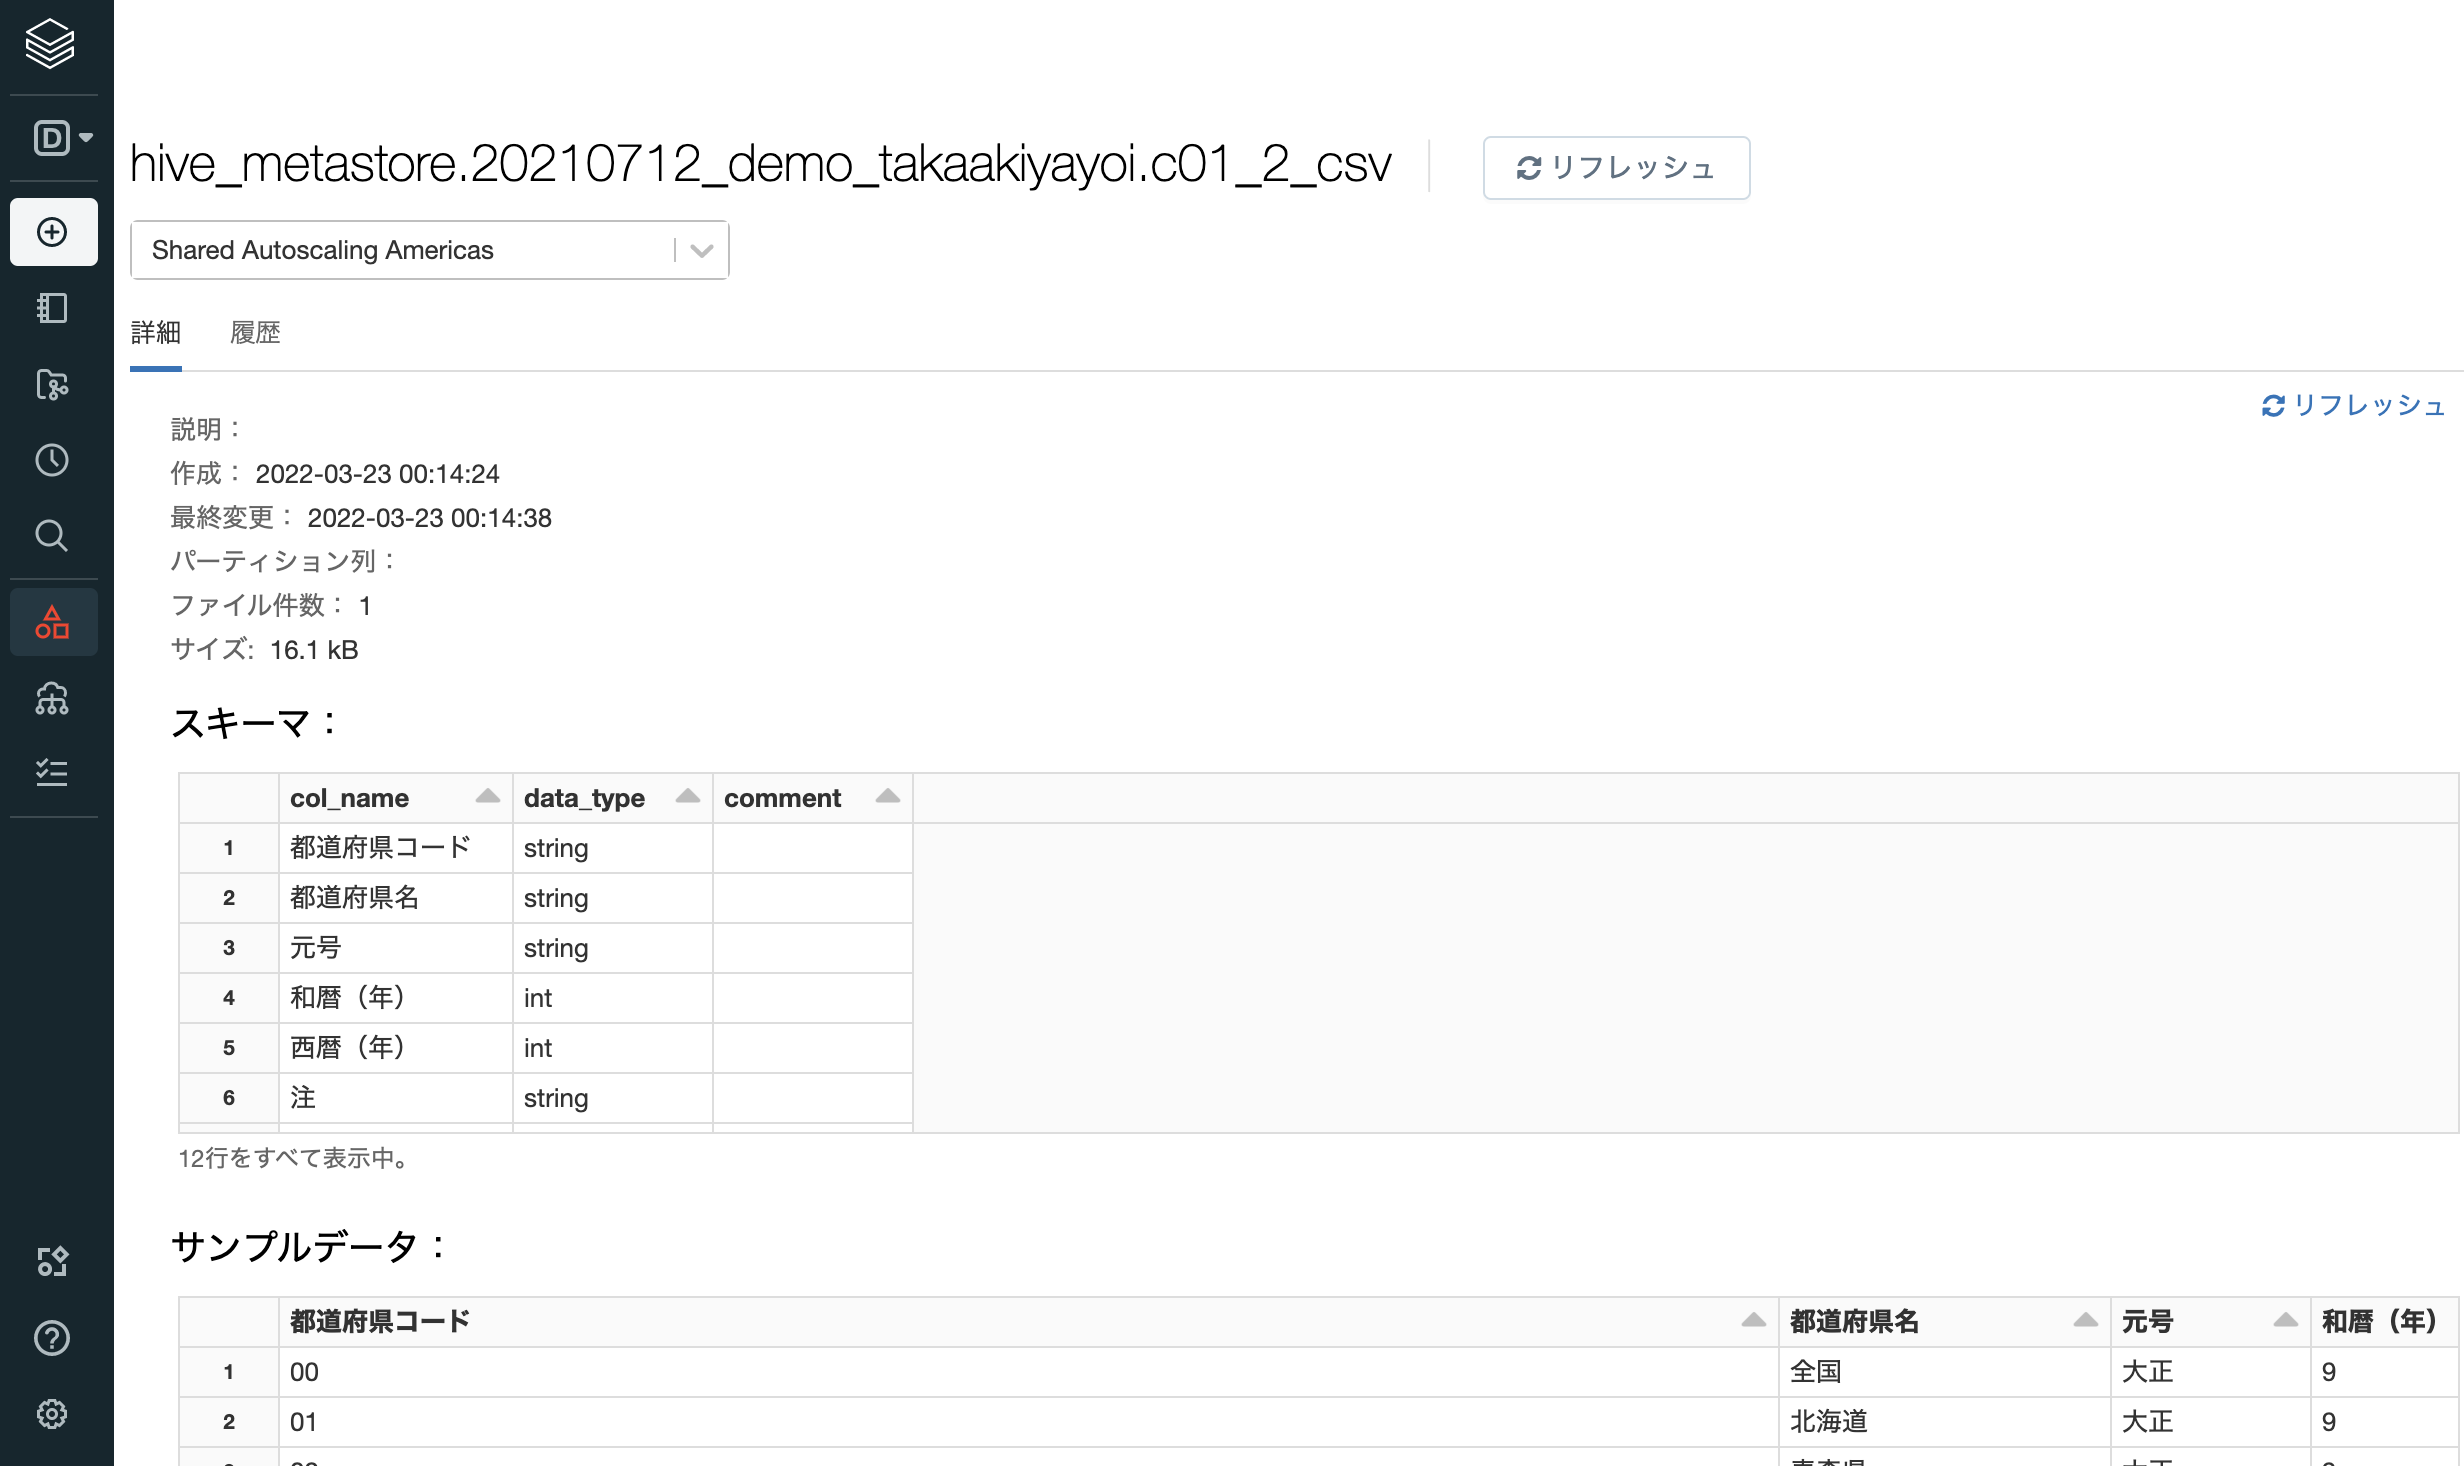The image size is (2464, 1466).
Task: Select the 北海道 sample data cell
Action: point(1830,1421)
